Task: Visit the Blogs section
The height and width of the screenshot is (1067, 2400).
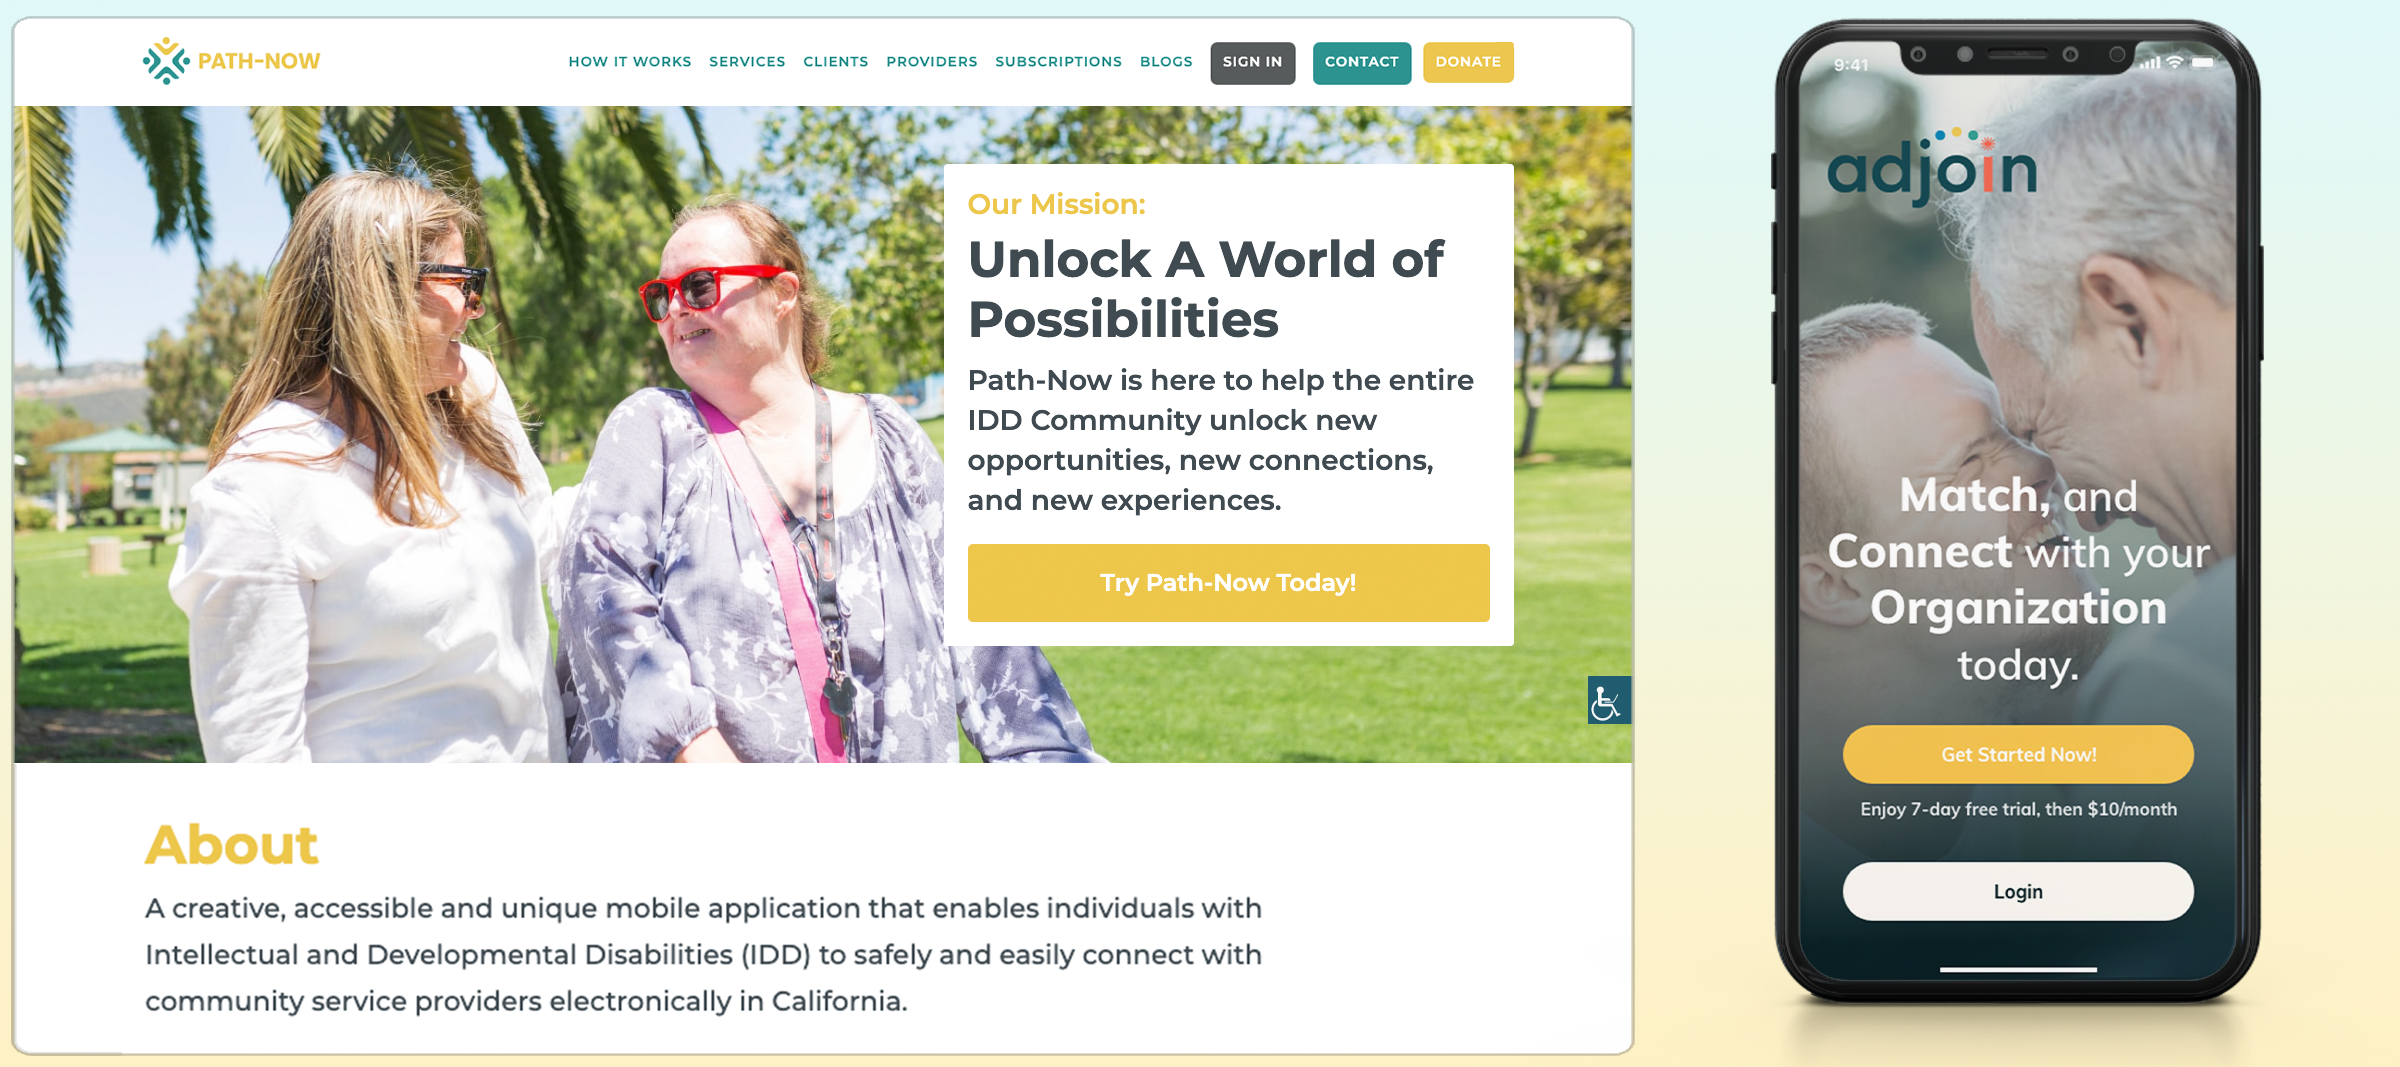Action: pos(1166,62)
